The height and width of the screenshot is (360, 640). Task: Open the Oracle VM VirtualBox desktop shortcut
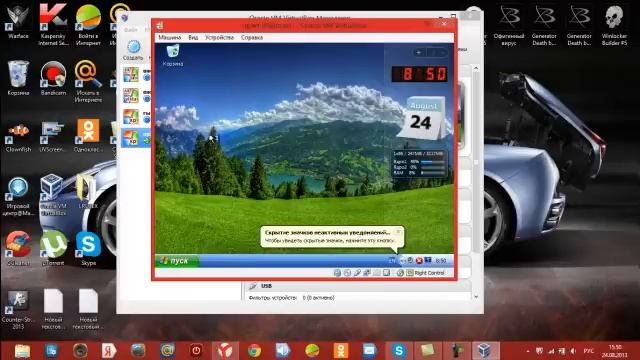pyautogui.click(x=53, y=195)
